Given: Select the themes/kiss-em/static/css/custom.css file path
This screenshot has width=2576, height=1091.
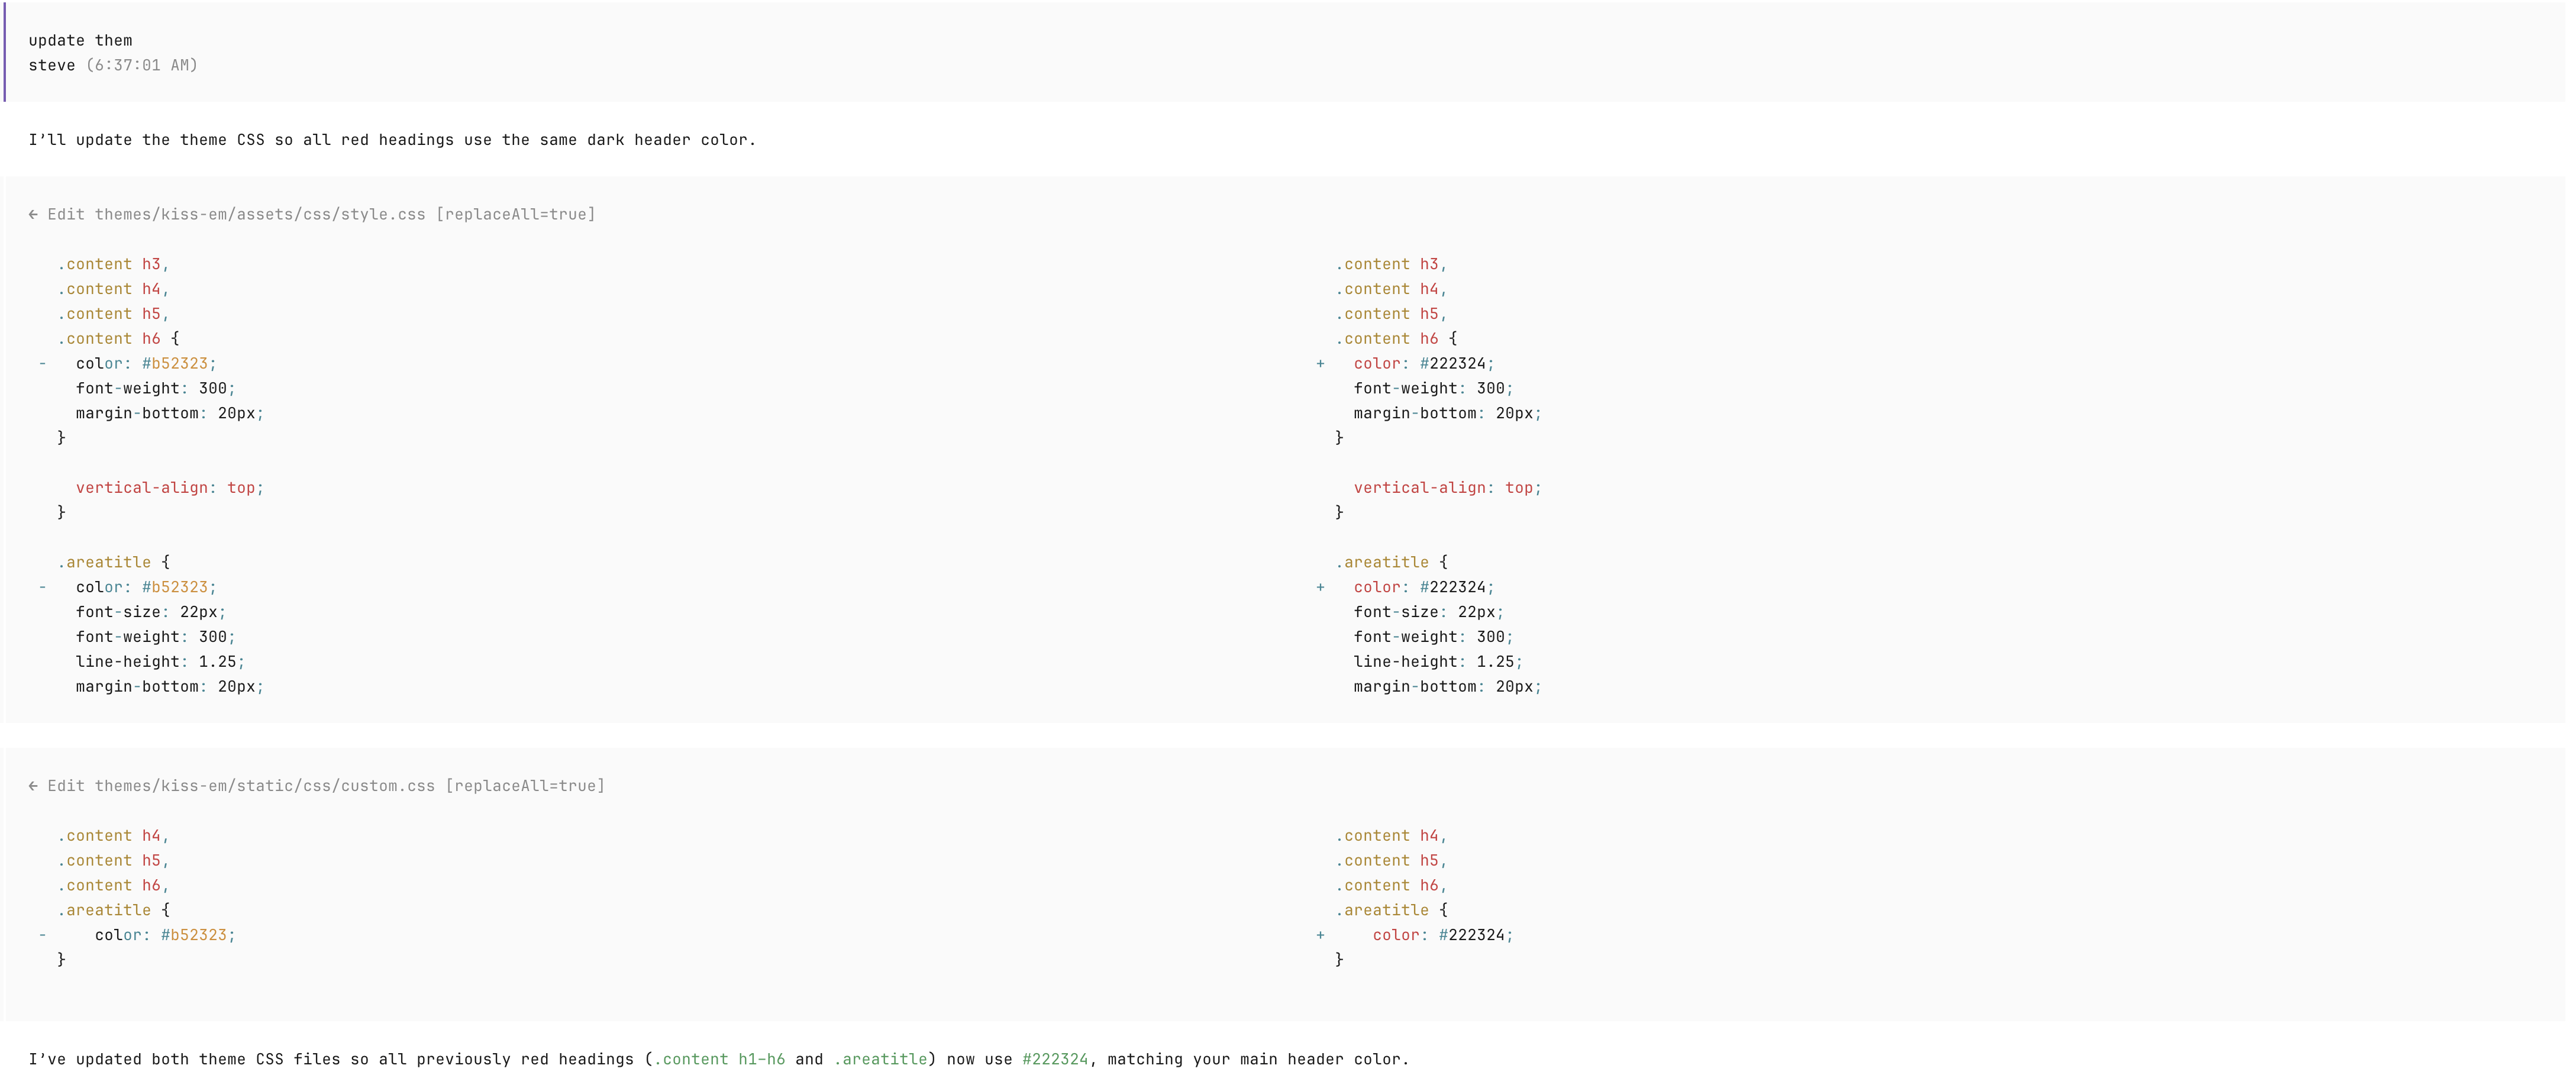Looking at the screenshot, I should click(265, 786).
